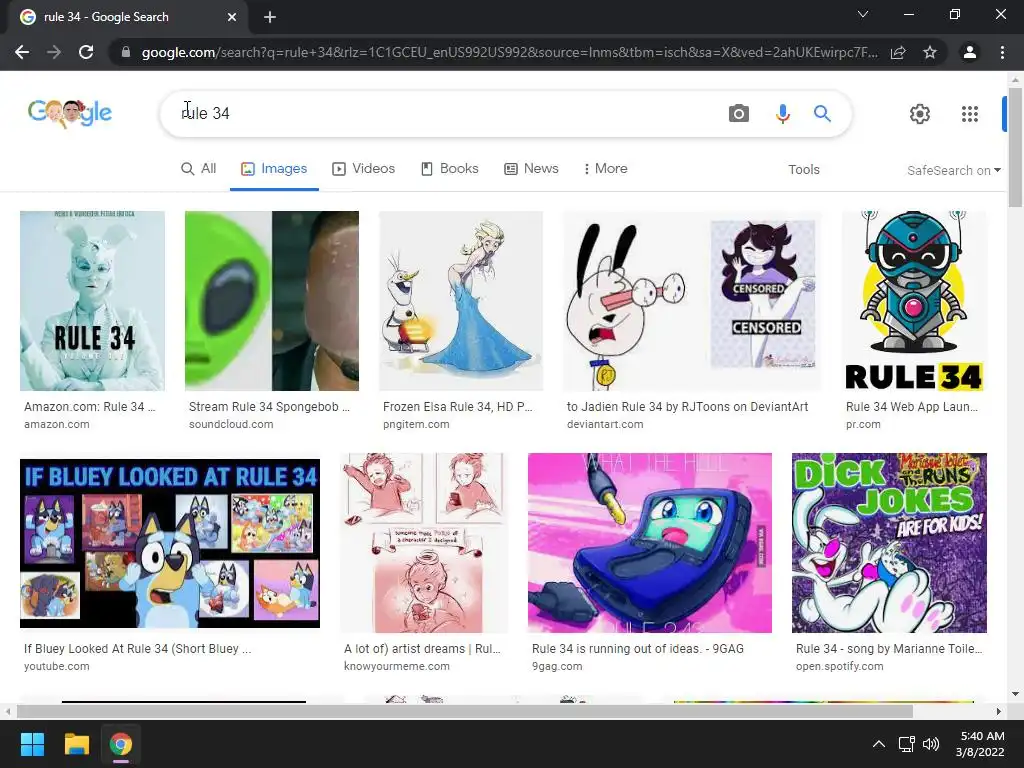The width and height of the screenshot is (1024, 768).
Task: Click 'to Jadien Rule 34 by RJToons' link
Action: pyautogui.click(x=688, y=407)
